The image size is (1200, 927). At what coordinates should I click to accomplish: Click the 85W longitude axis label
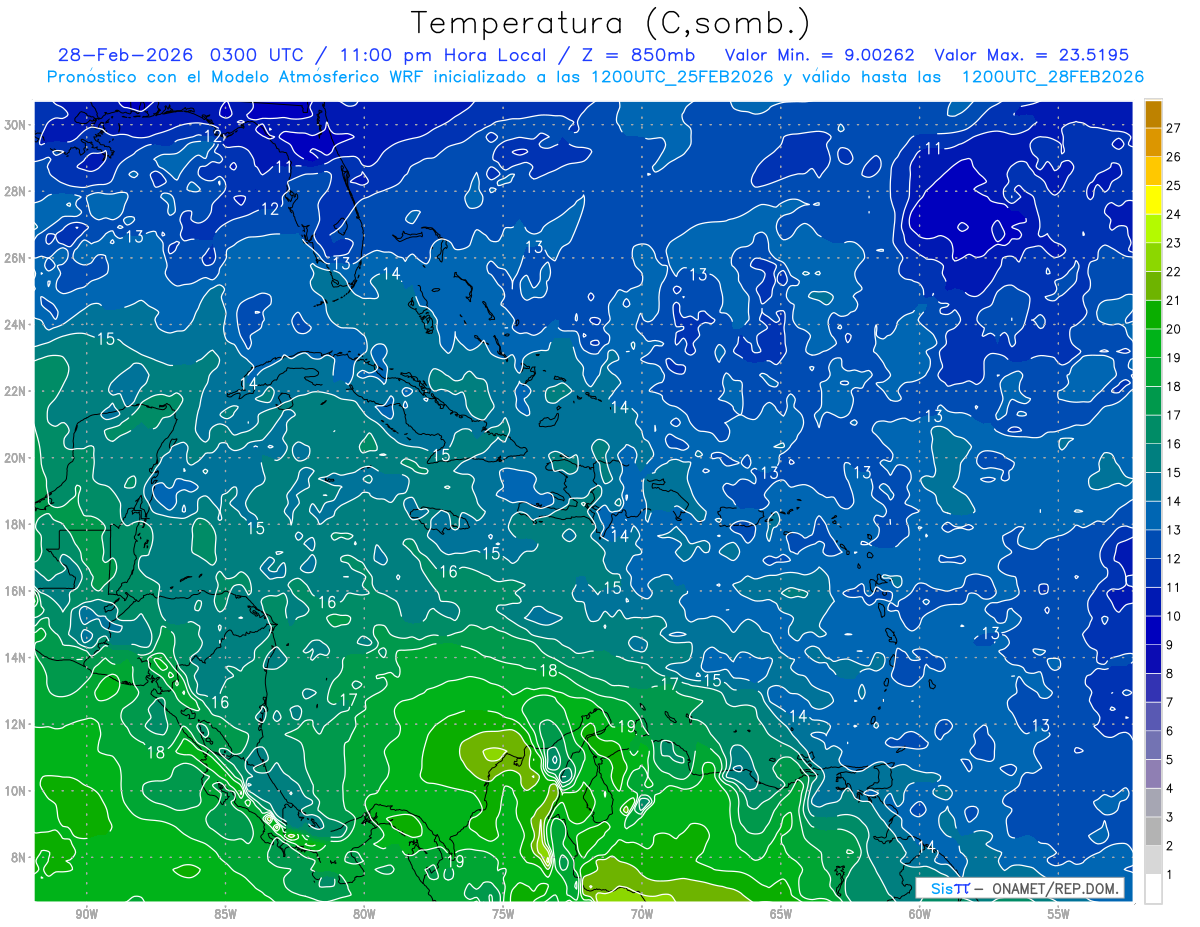(226, 913)
